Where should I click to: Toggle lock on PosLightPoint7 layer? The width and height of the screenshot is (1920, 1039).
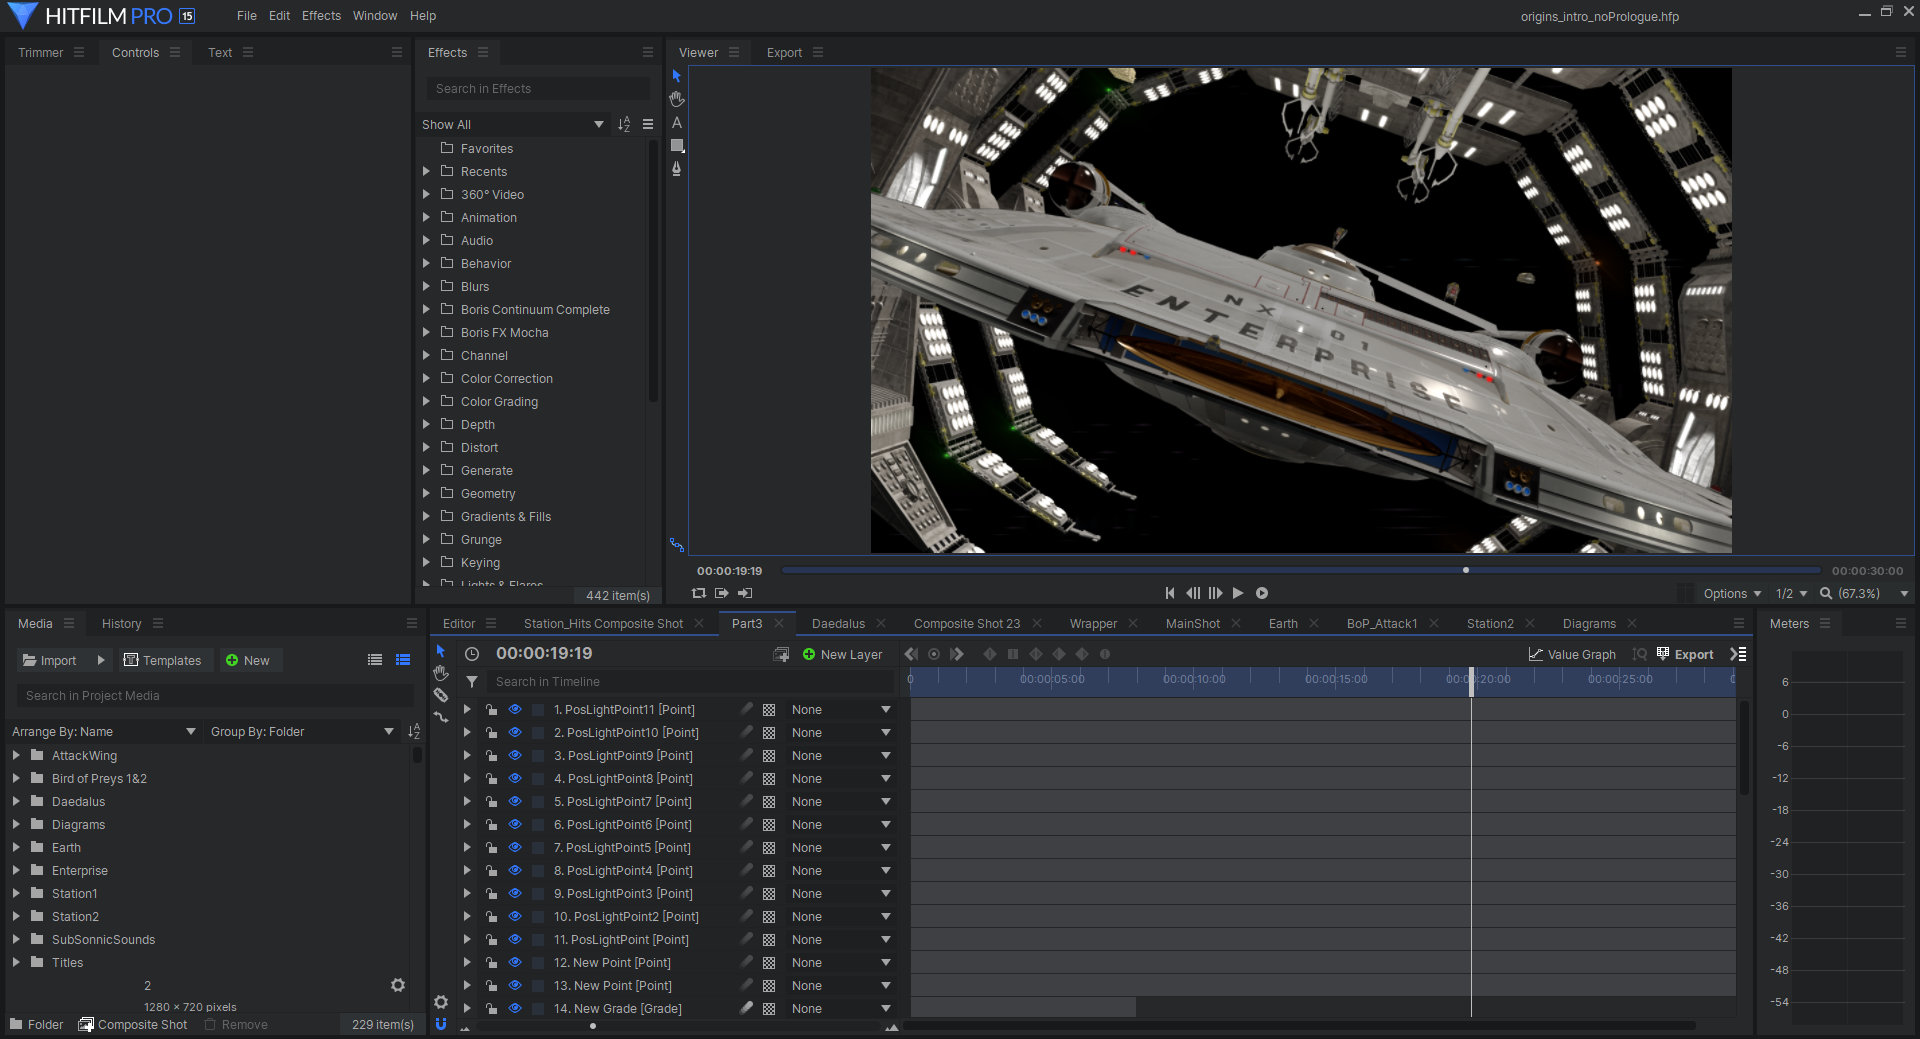(491, 802)
